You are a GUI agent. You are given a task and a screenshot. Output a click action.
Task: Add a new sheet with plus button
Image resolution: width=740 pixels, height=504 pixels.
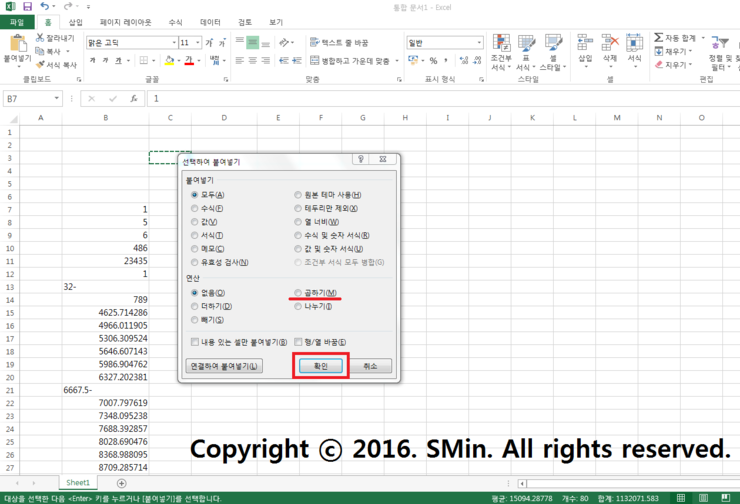coord(121,483)
